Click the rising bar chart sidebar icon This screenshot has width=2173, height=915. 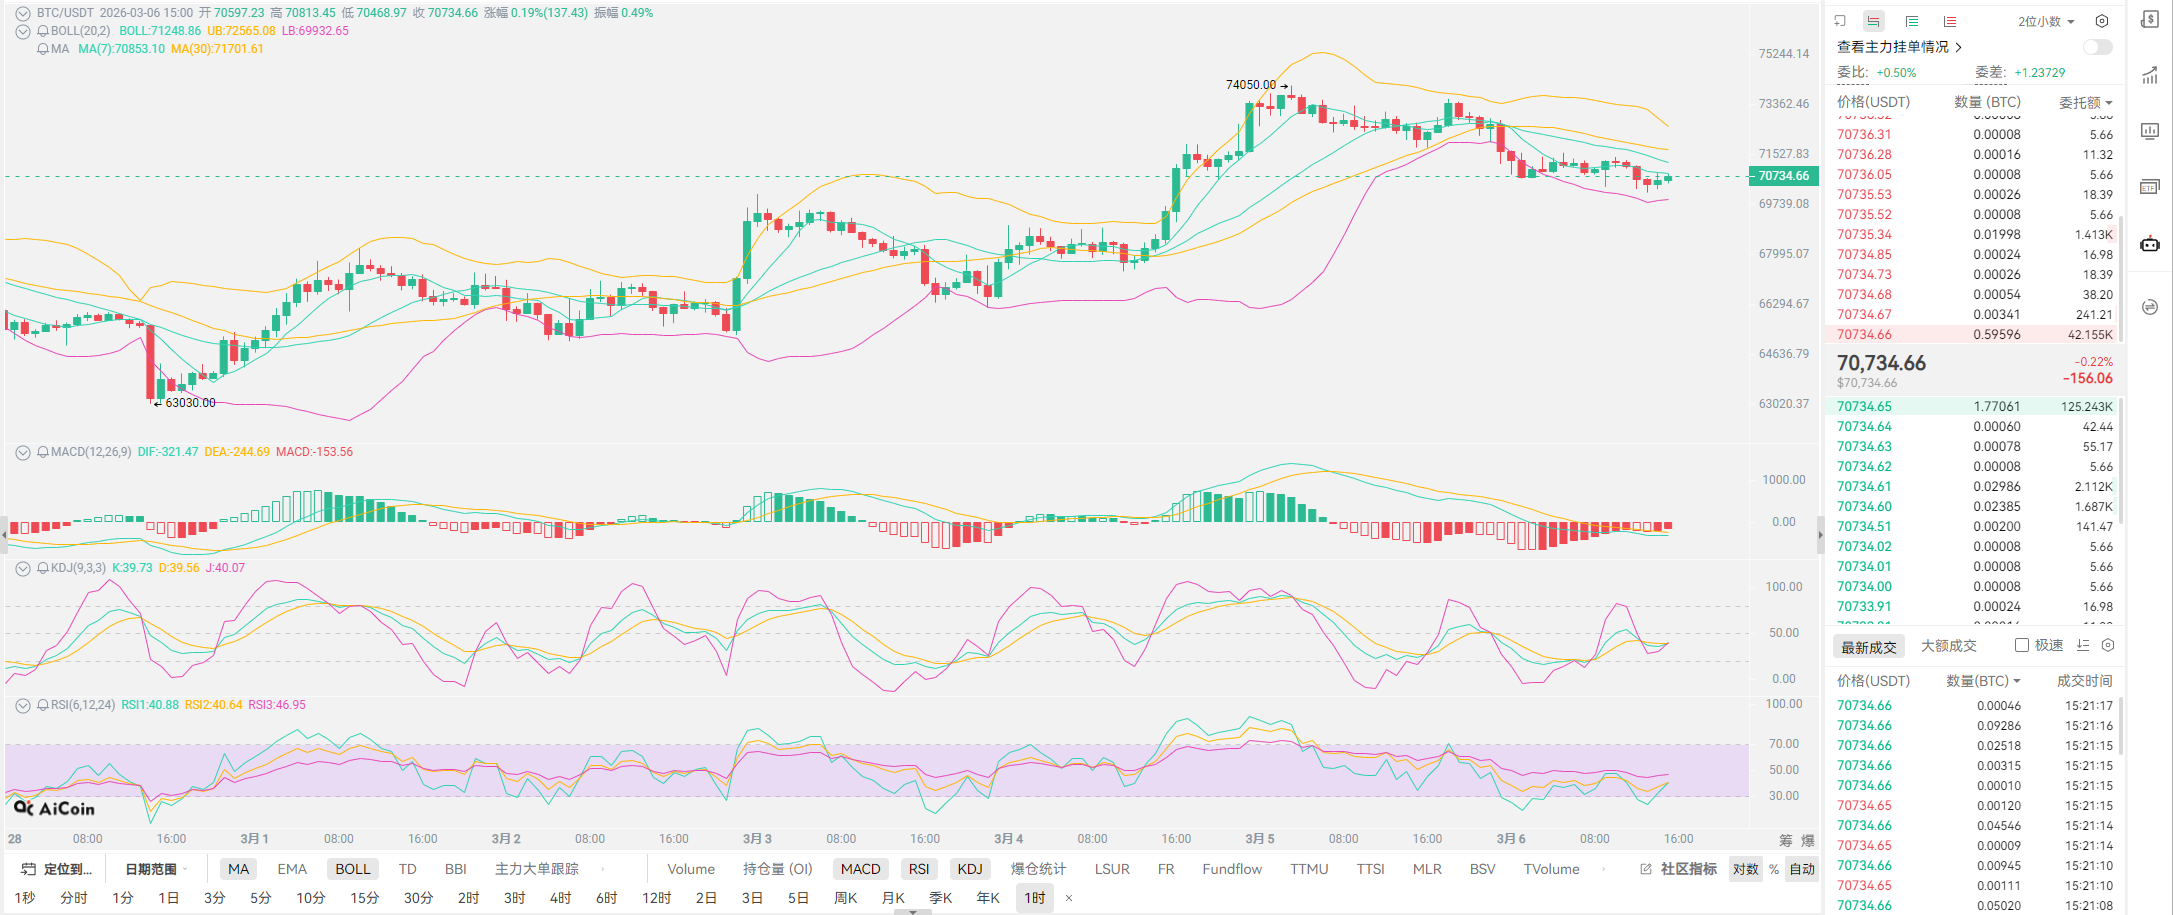tap(2150, 76)
